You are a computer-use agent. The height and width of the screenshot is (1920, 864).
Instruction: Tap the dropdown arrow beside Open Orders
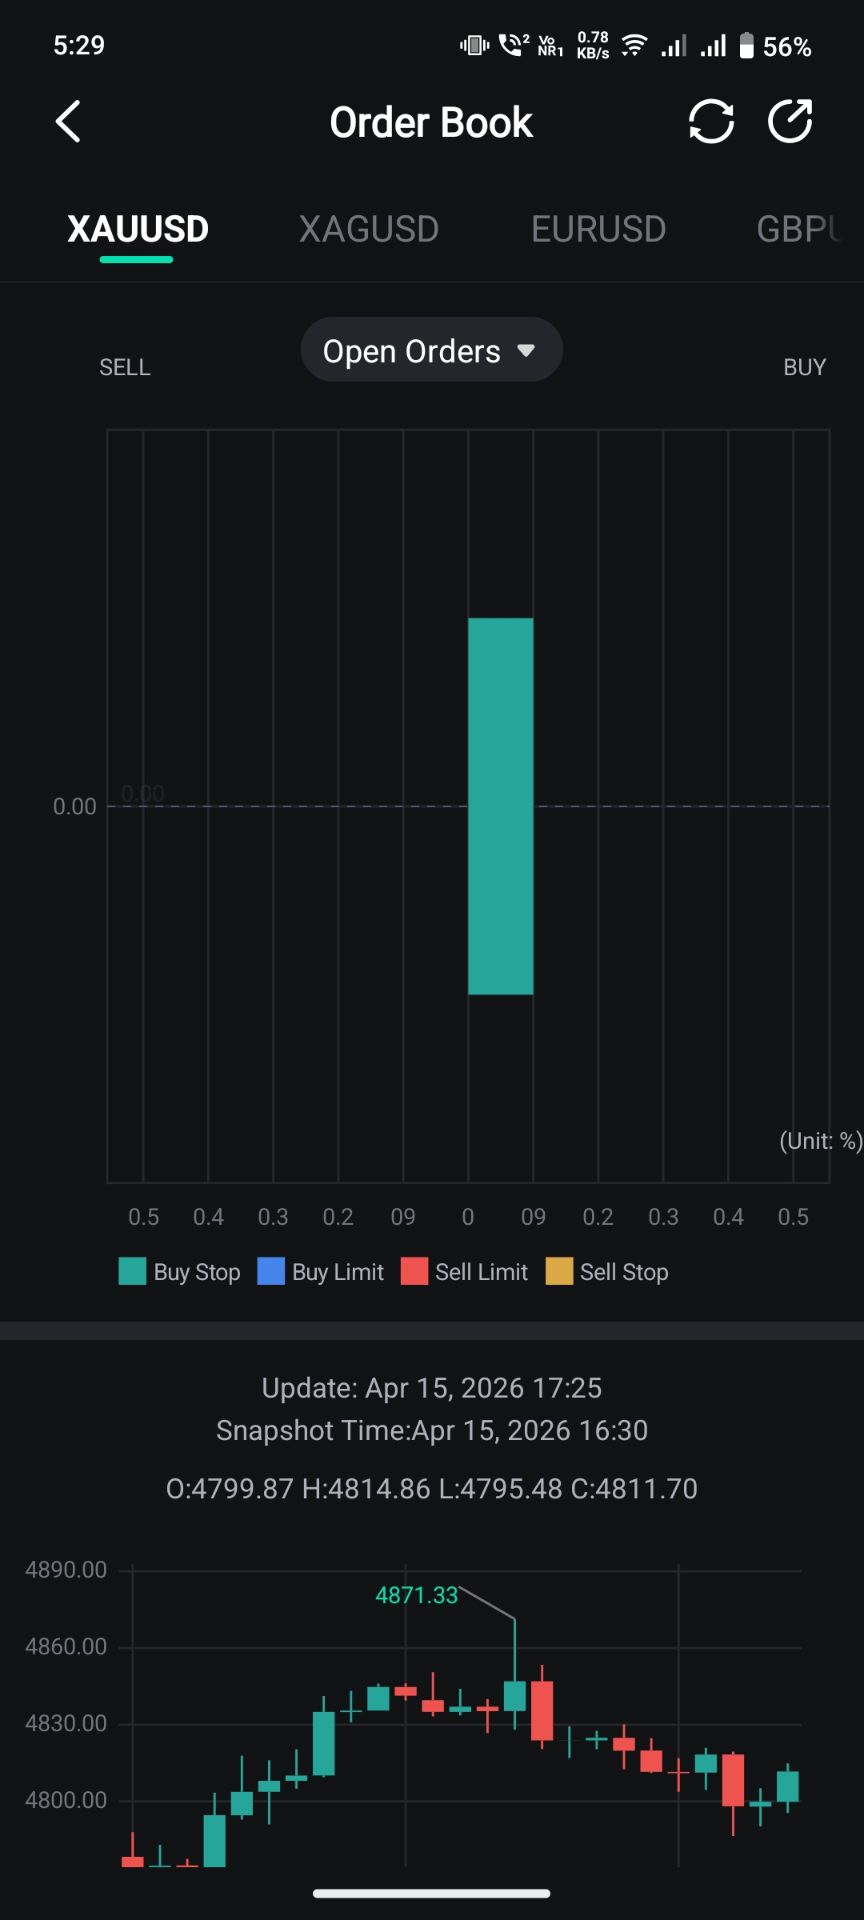click(x=526, y=351)
